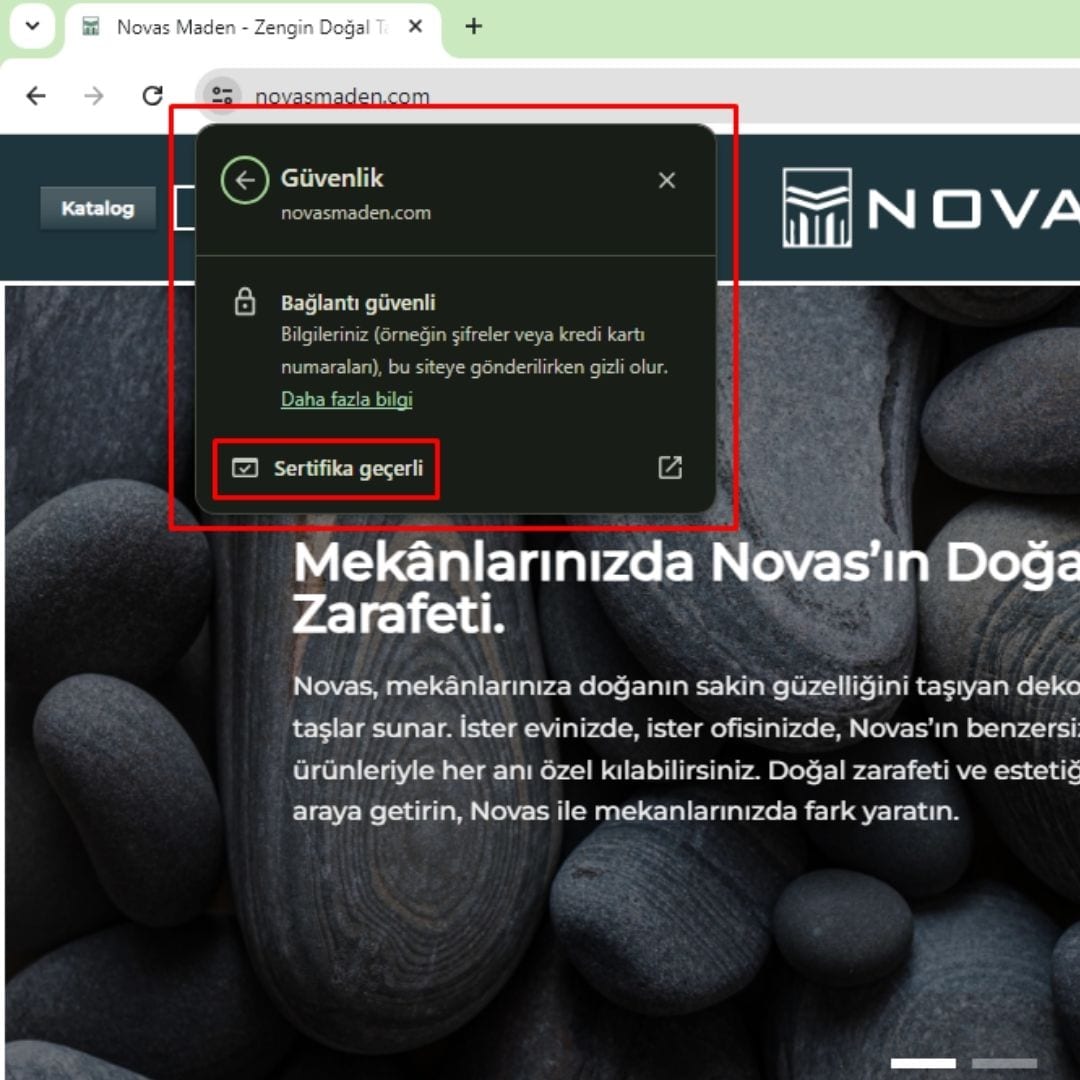The width and height of the screenshot is (1080, 1080).
Task: Click the Güvenlik popup title
Action: tap(331, 178)
